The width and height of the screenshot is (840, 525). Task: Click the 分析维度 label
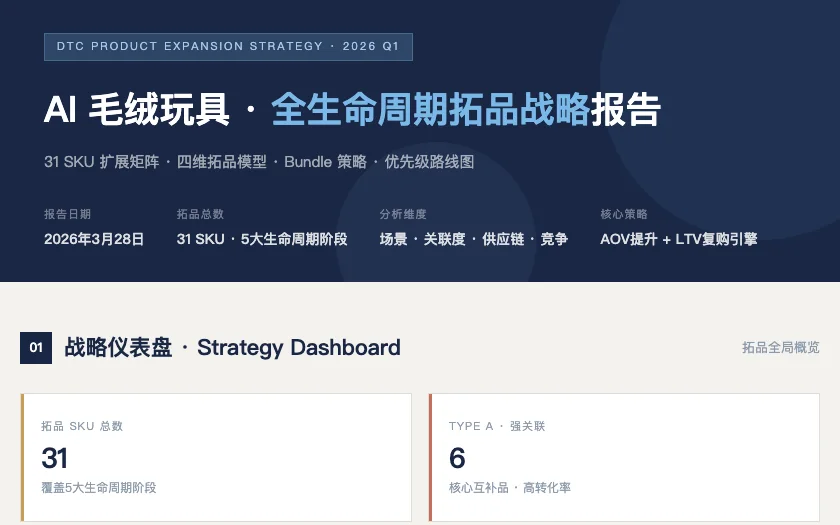403,214
